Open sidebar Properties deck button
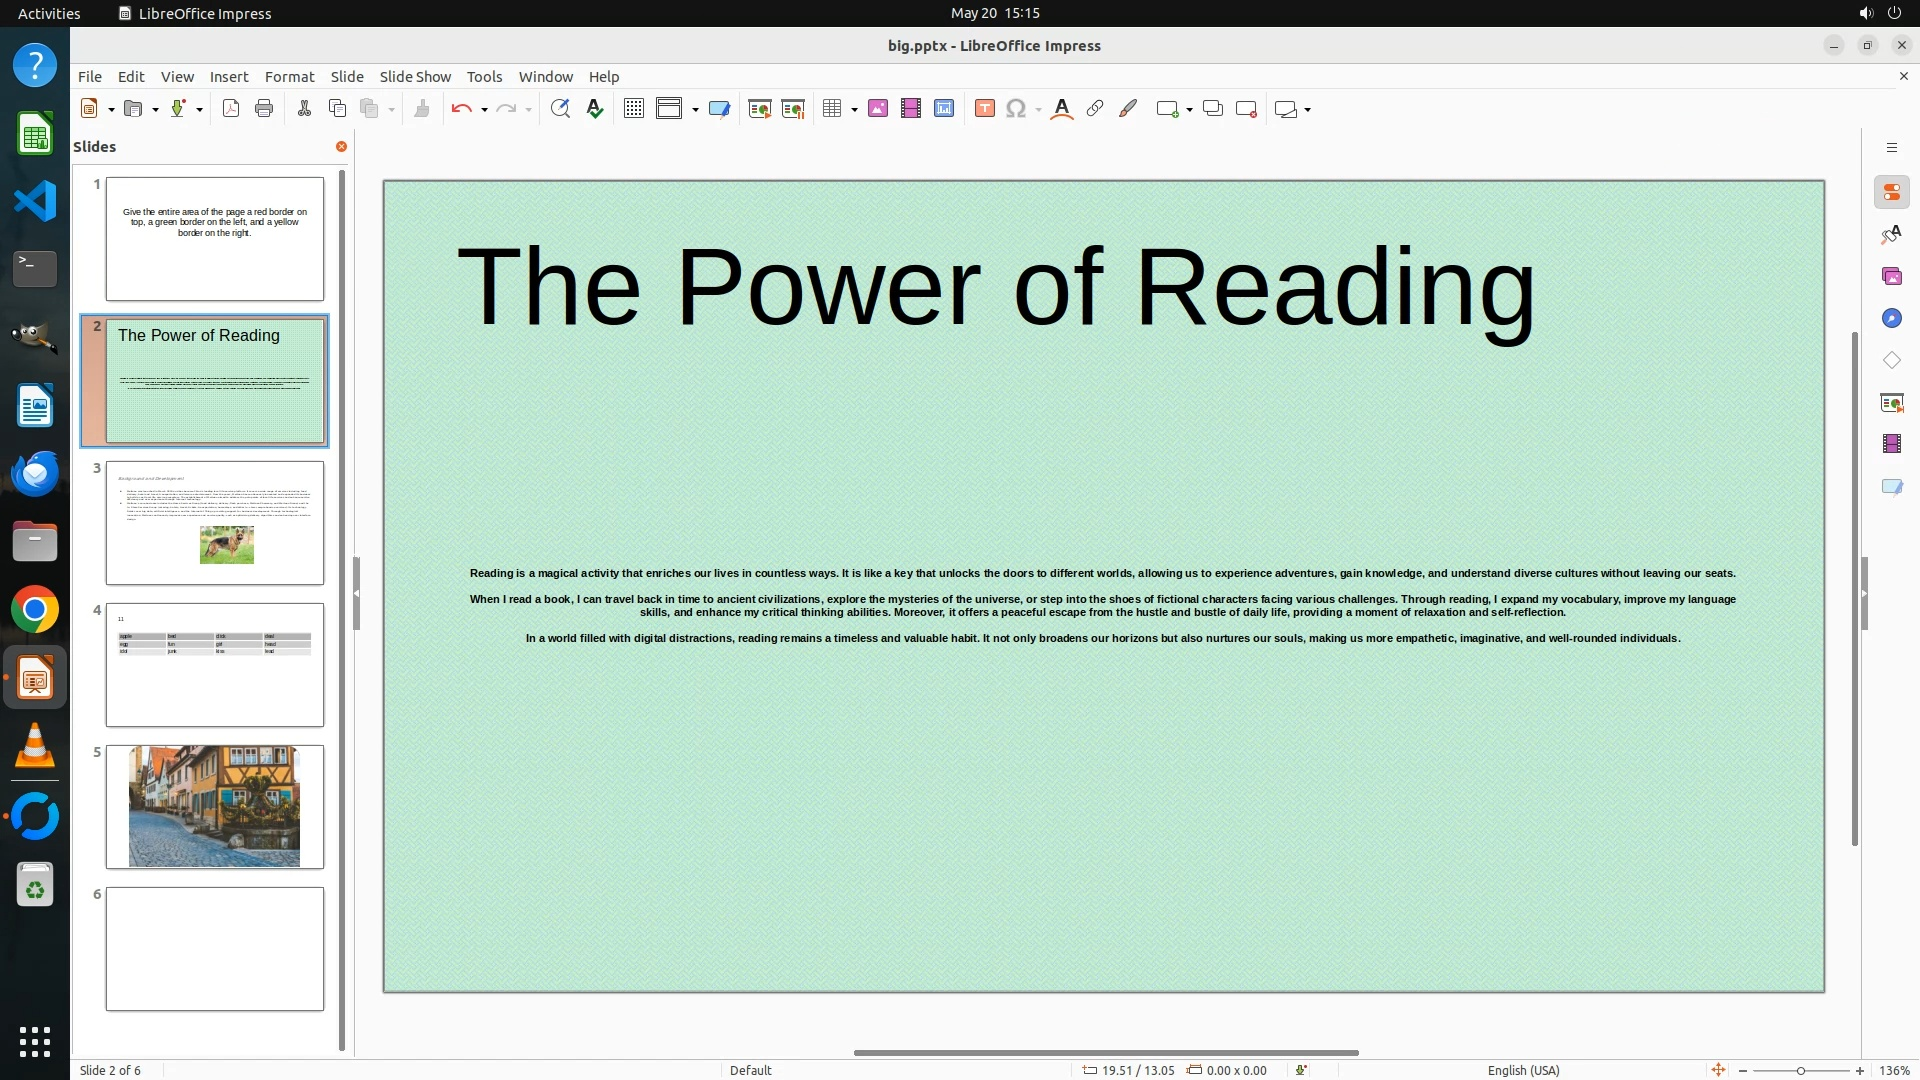Screen dimensions: 1920x1080 click(x=1891, y=192)
